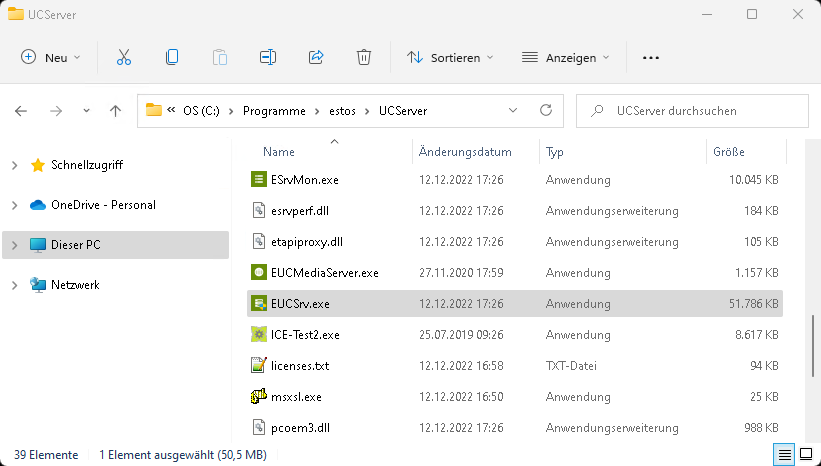This screenshot has height=466, width=821.
Task: Open the Sortieren dropdown menu
Action: point(450,57)
